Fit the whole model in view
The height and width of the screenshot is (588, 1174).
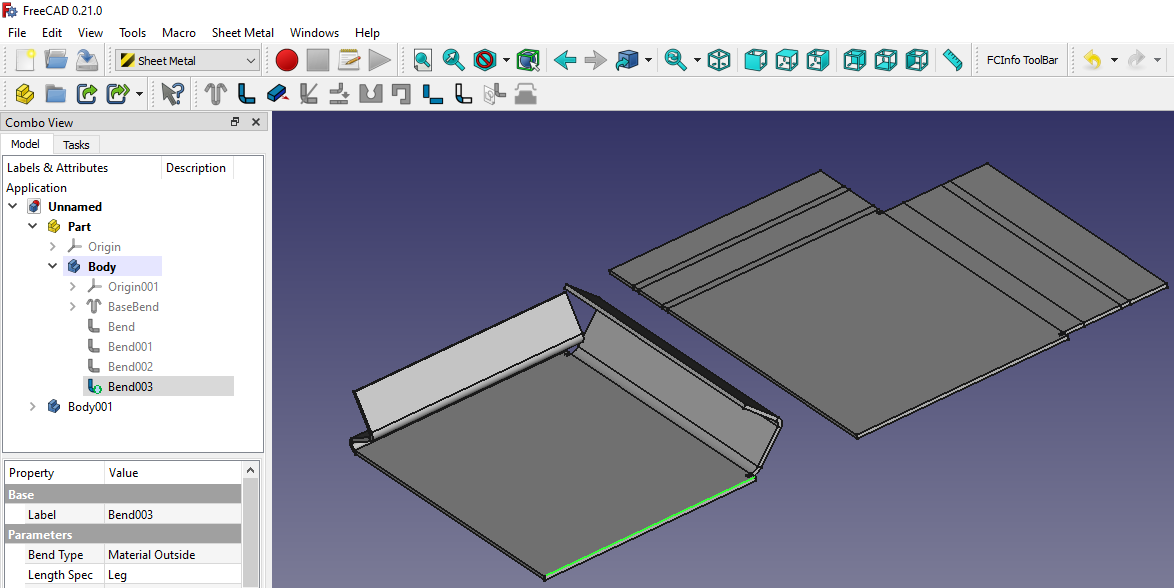click(x=421, y=60)
